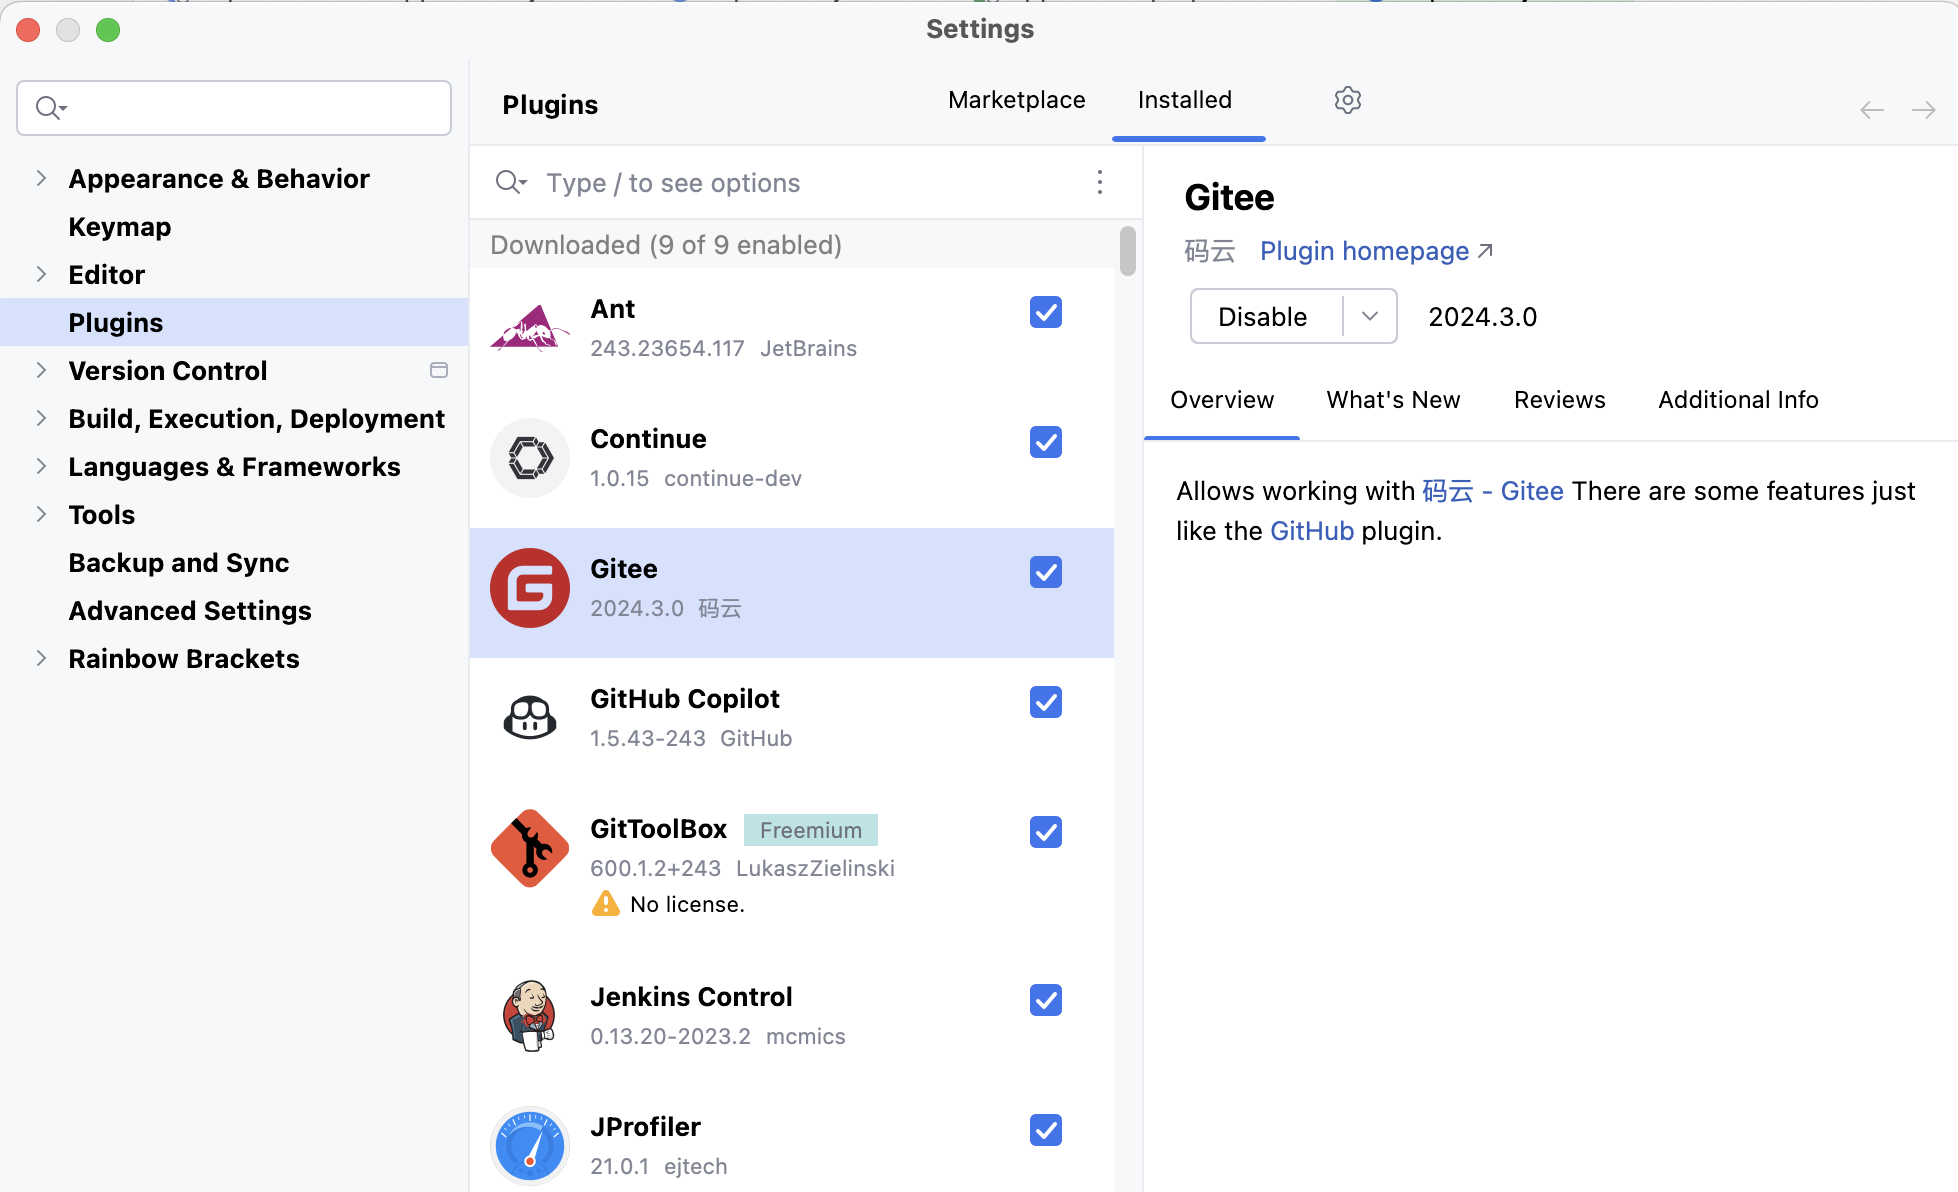Click the Disable plugin button
The width and height of the screenshot is (1958, 1192).
pyautogui.click(x=1263, y=316)
